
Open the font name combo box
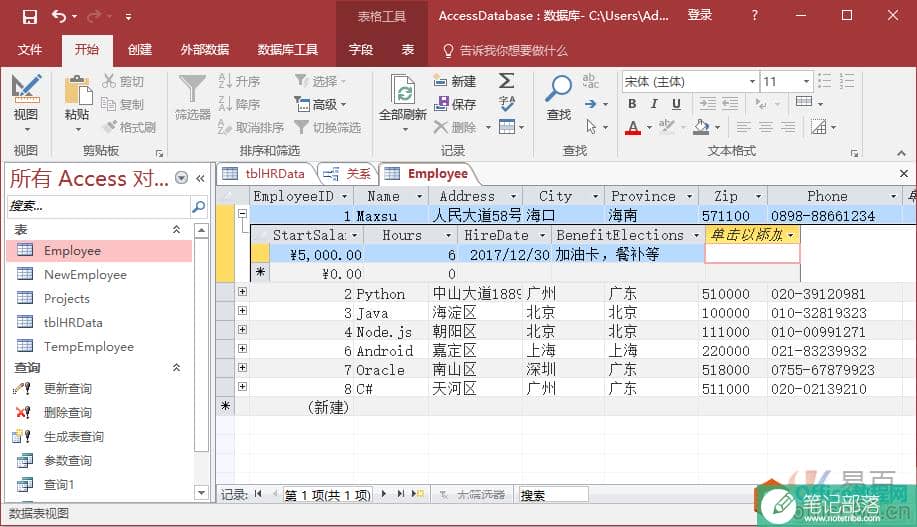[x=690, y=81]
